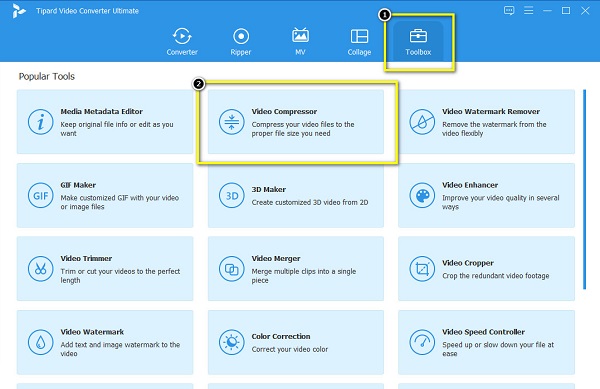600x389 pixels.
Task: Go to the Collage tab
Action: [x=359, y=41]
